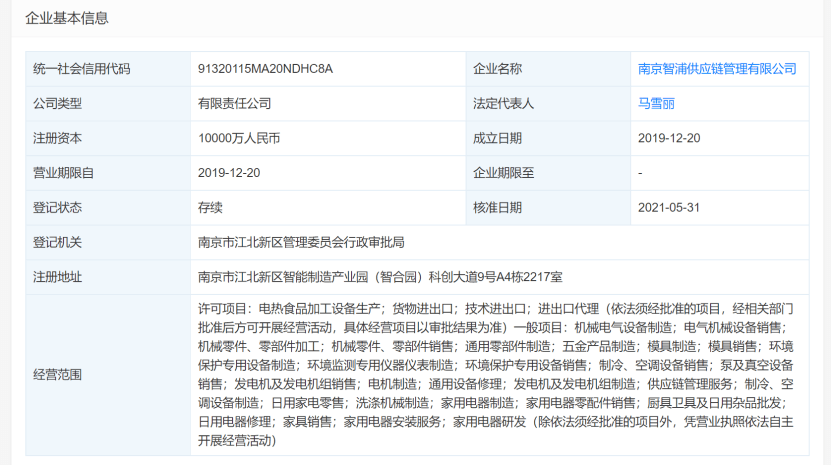Click the 统一社会信用代码 label cell

tap(108, 69)
